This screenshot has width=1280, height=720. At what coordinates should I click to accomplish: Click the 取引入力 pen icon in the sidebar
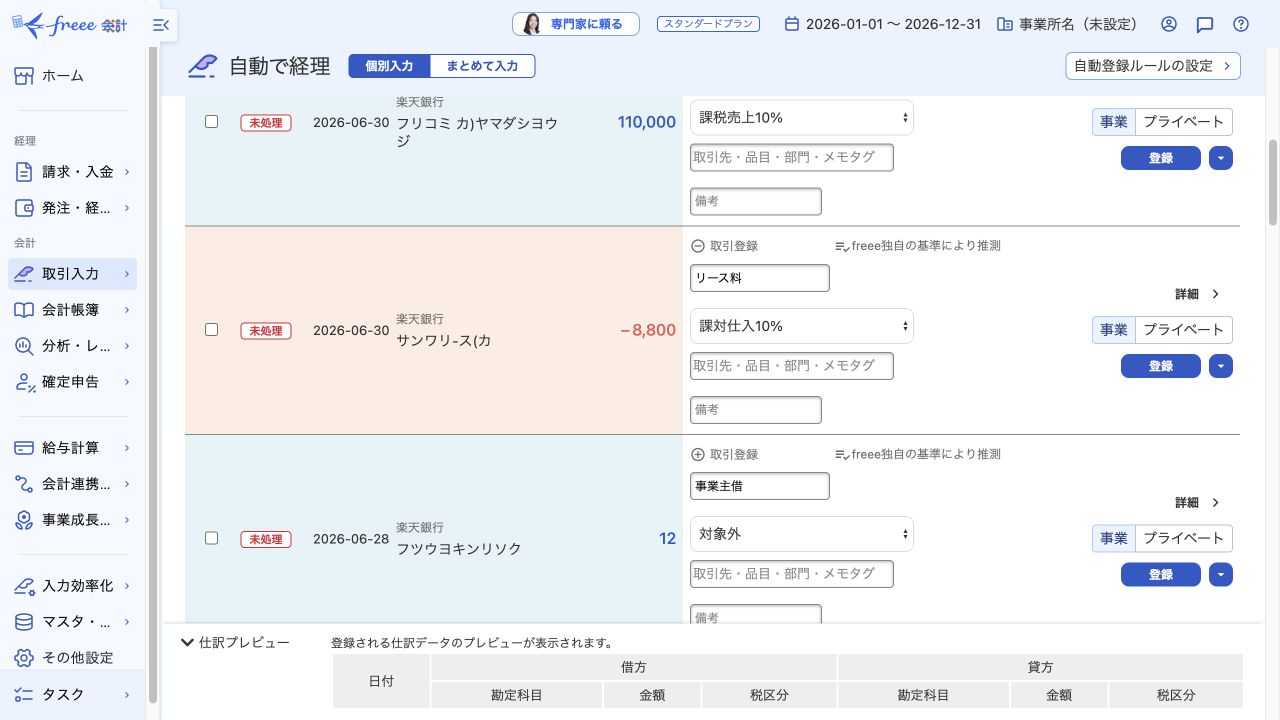point(25,274)
